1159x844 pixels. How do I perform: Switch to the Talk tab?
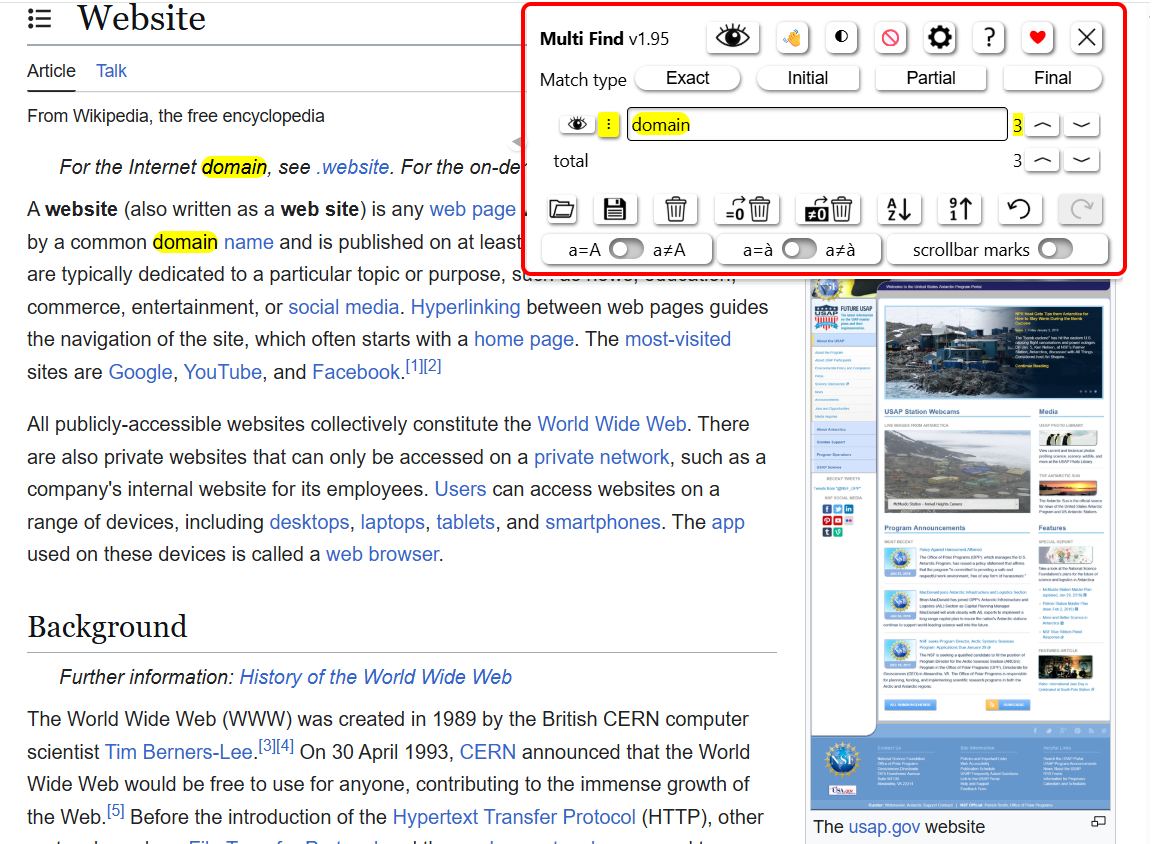[x=111, y=71]
